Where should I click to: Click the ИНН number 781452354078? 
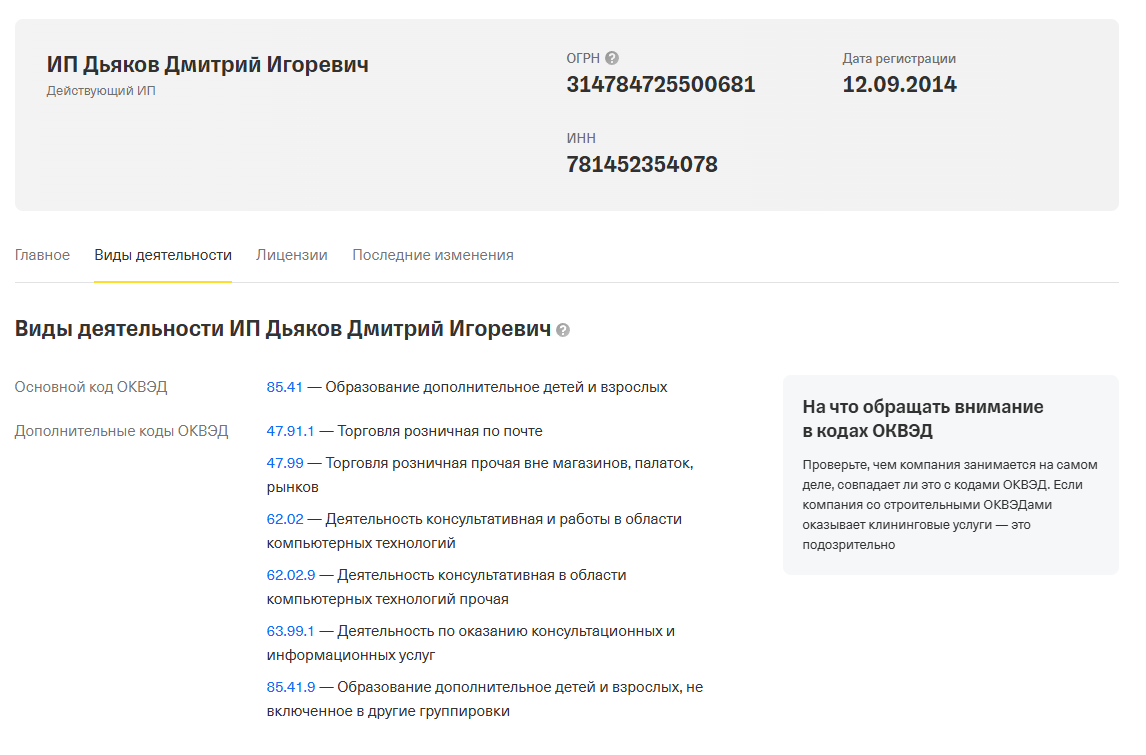641,165
